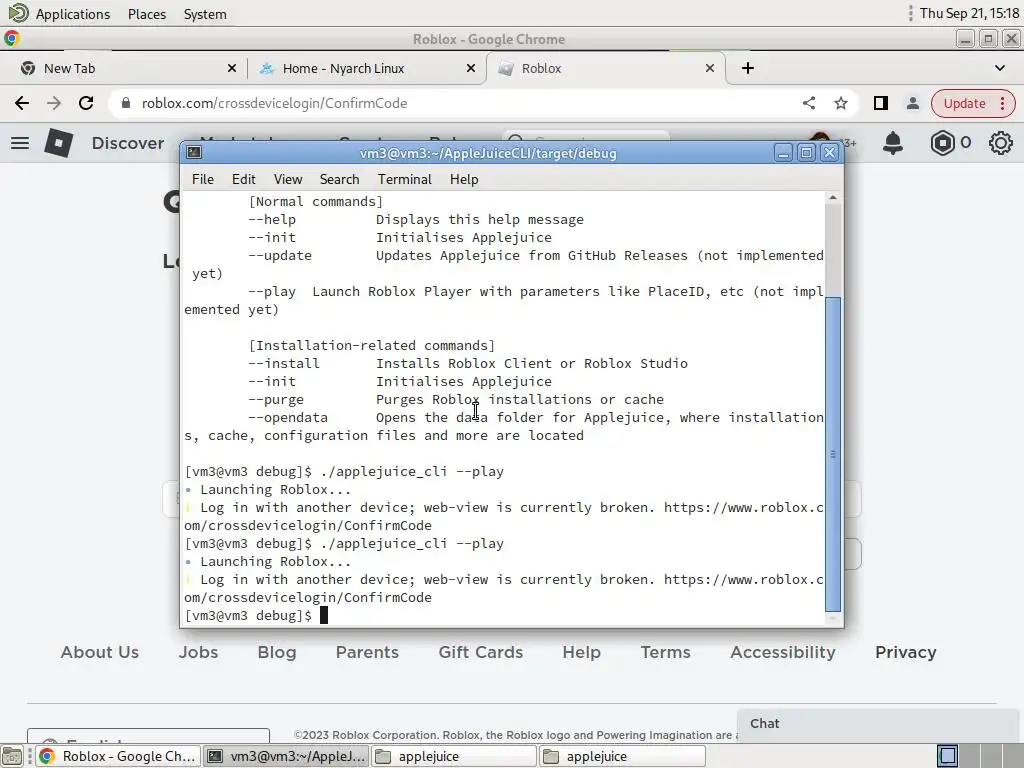Open the Applications menu
This screenshot has width=1024, height=768.
pyautogui.click(x=60, y=14)
